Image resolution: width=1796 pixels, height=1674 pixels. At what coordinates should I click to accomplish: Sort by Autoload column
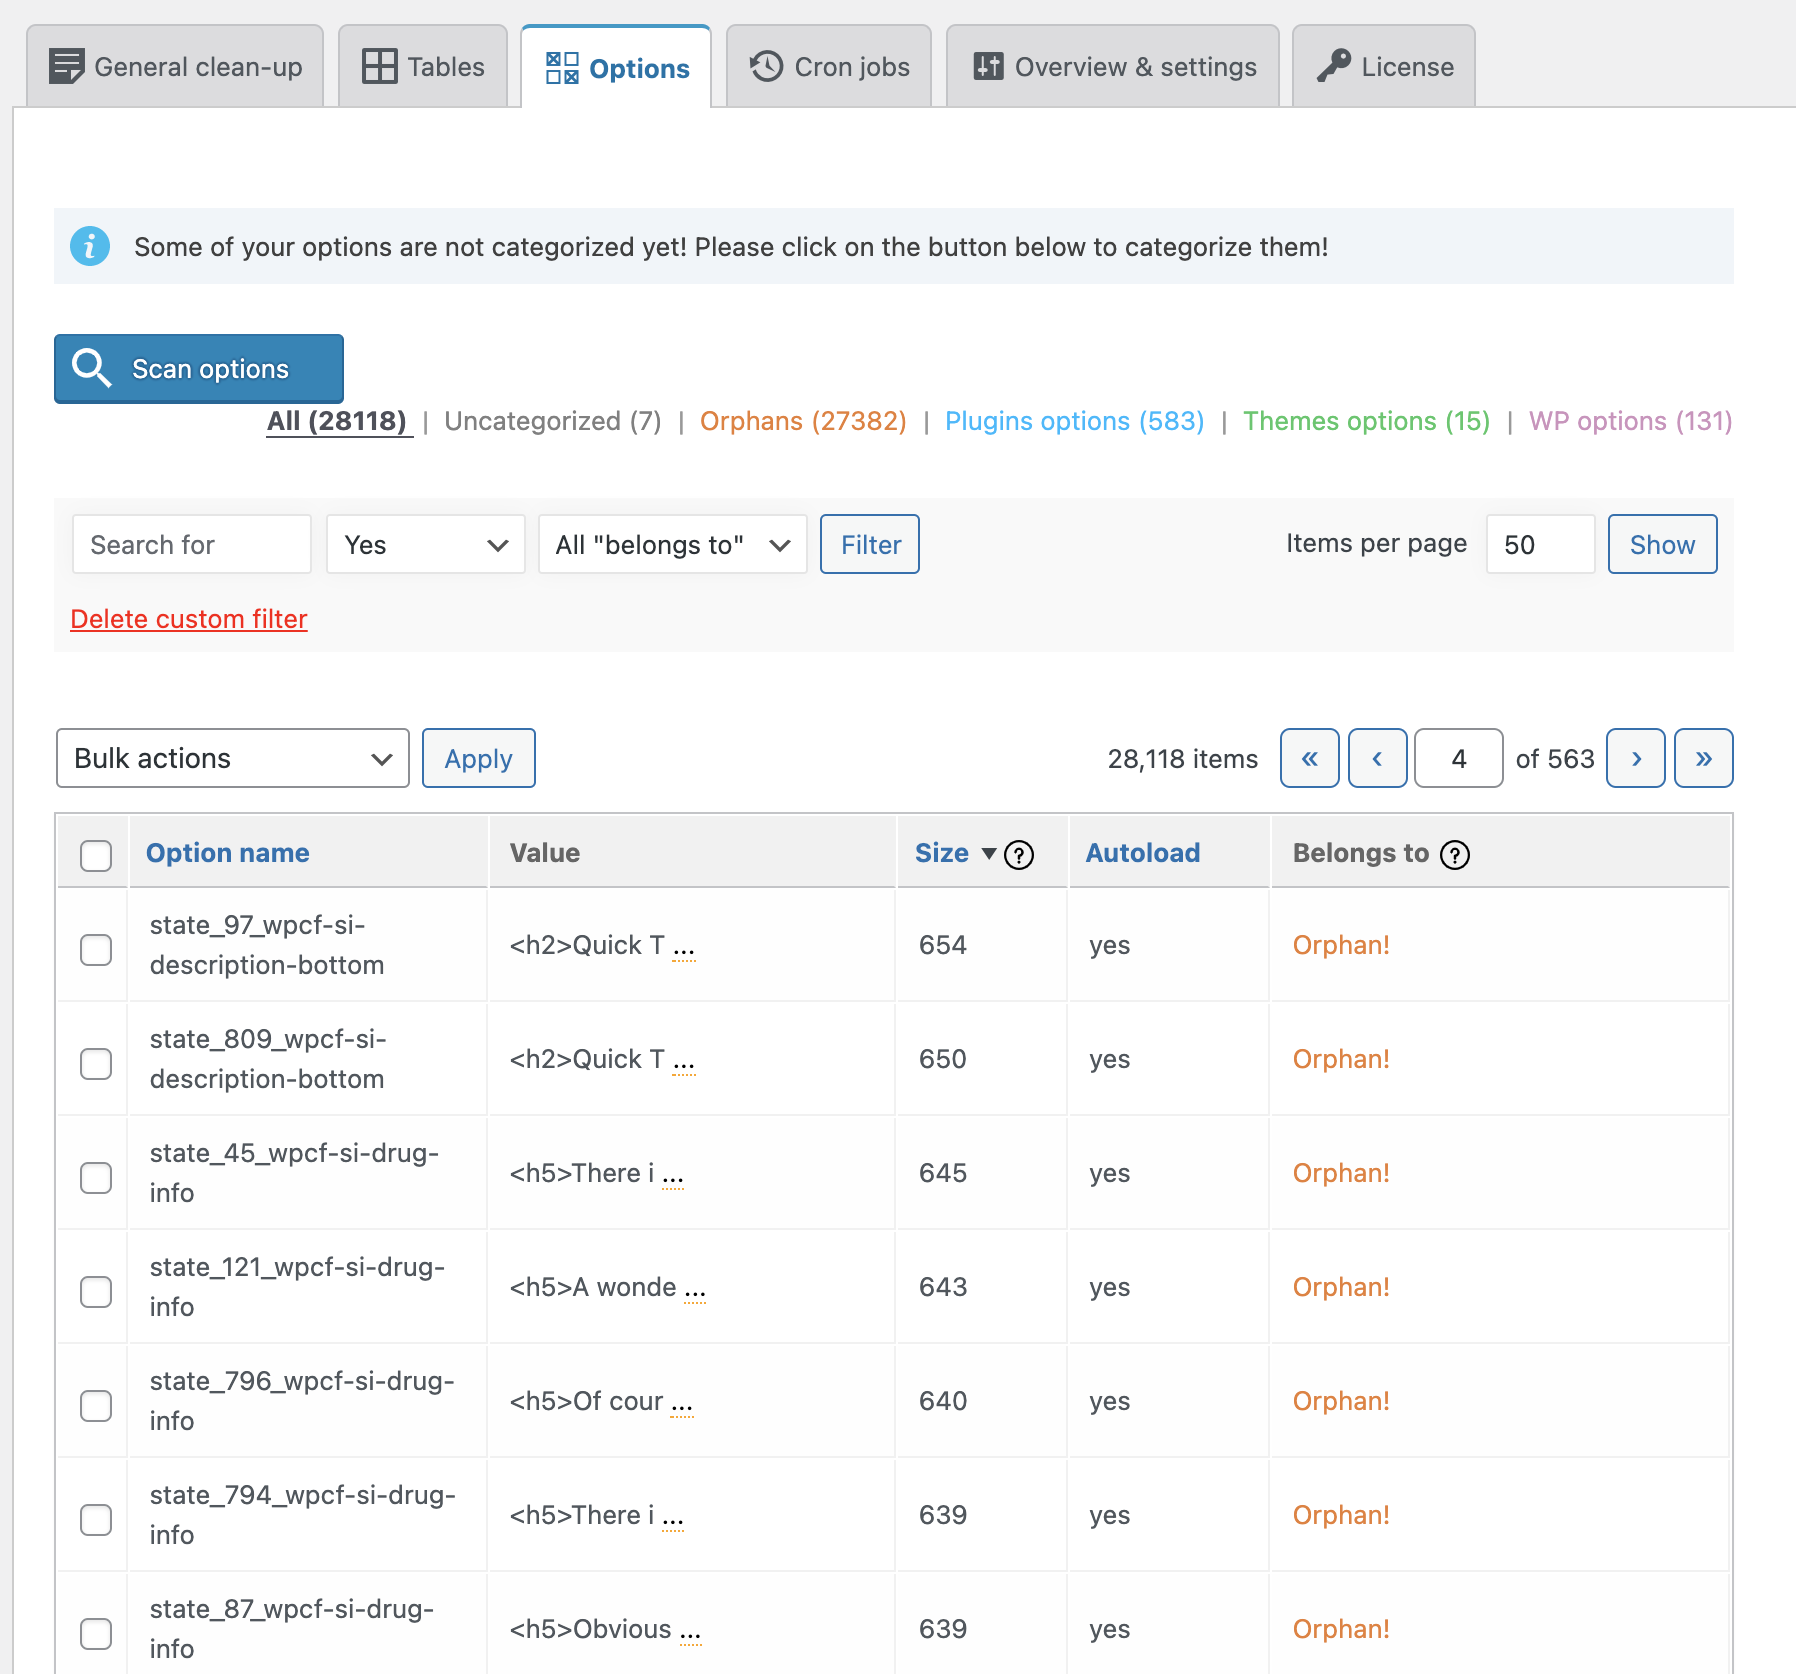[x=1143, y=853]
